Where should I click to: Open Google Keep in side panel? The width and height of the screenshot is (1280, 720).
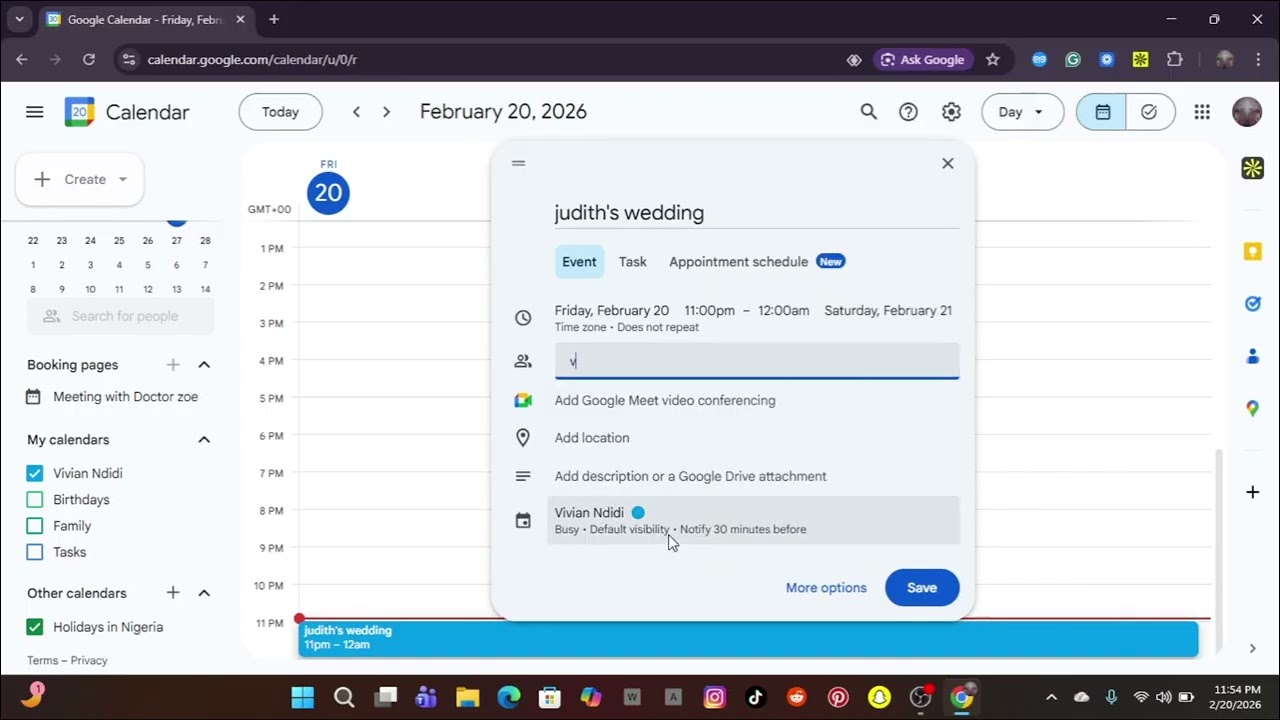(x=1252, y=252)
